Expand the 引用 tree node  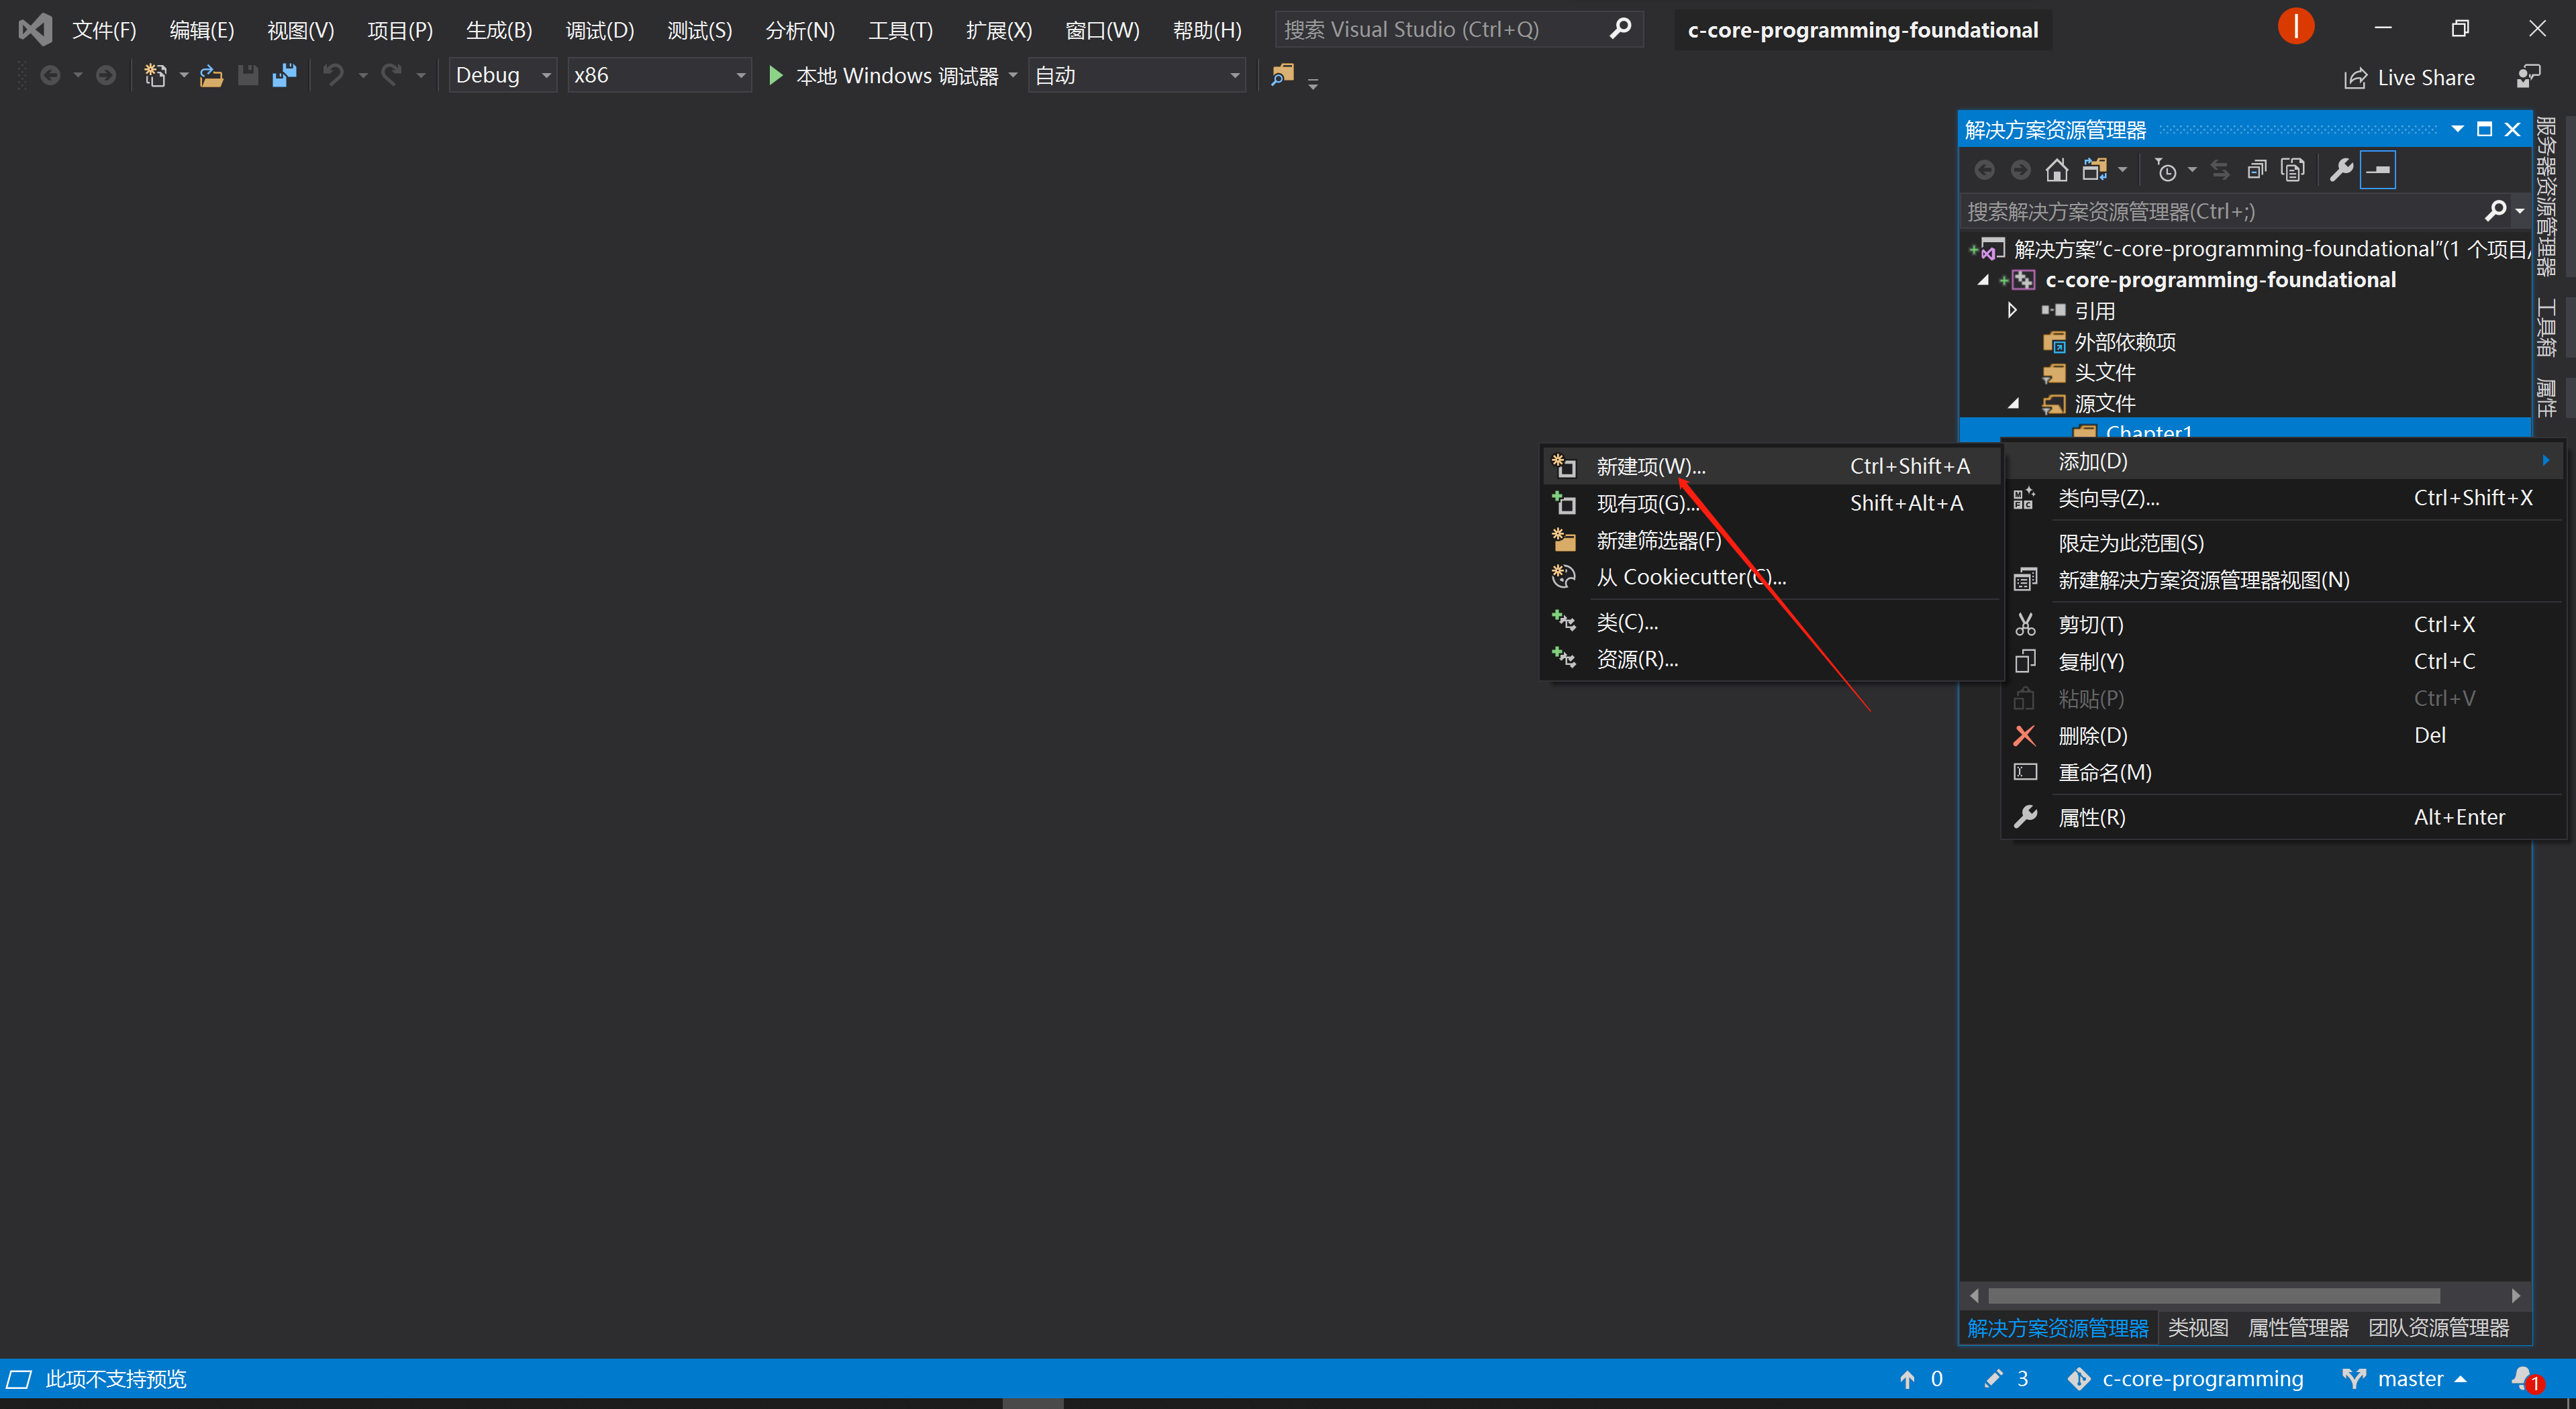2012,311
